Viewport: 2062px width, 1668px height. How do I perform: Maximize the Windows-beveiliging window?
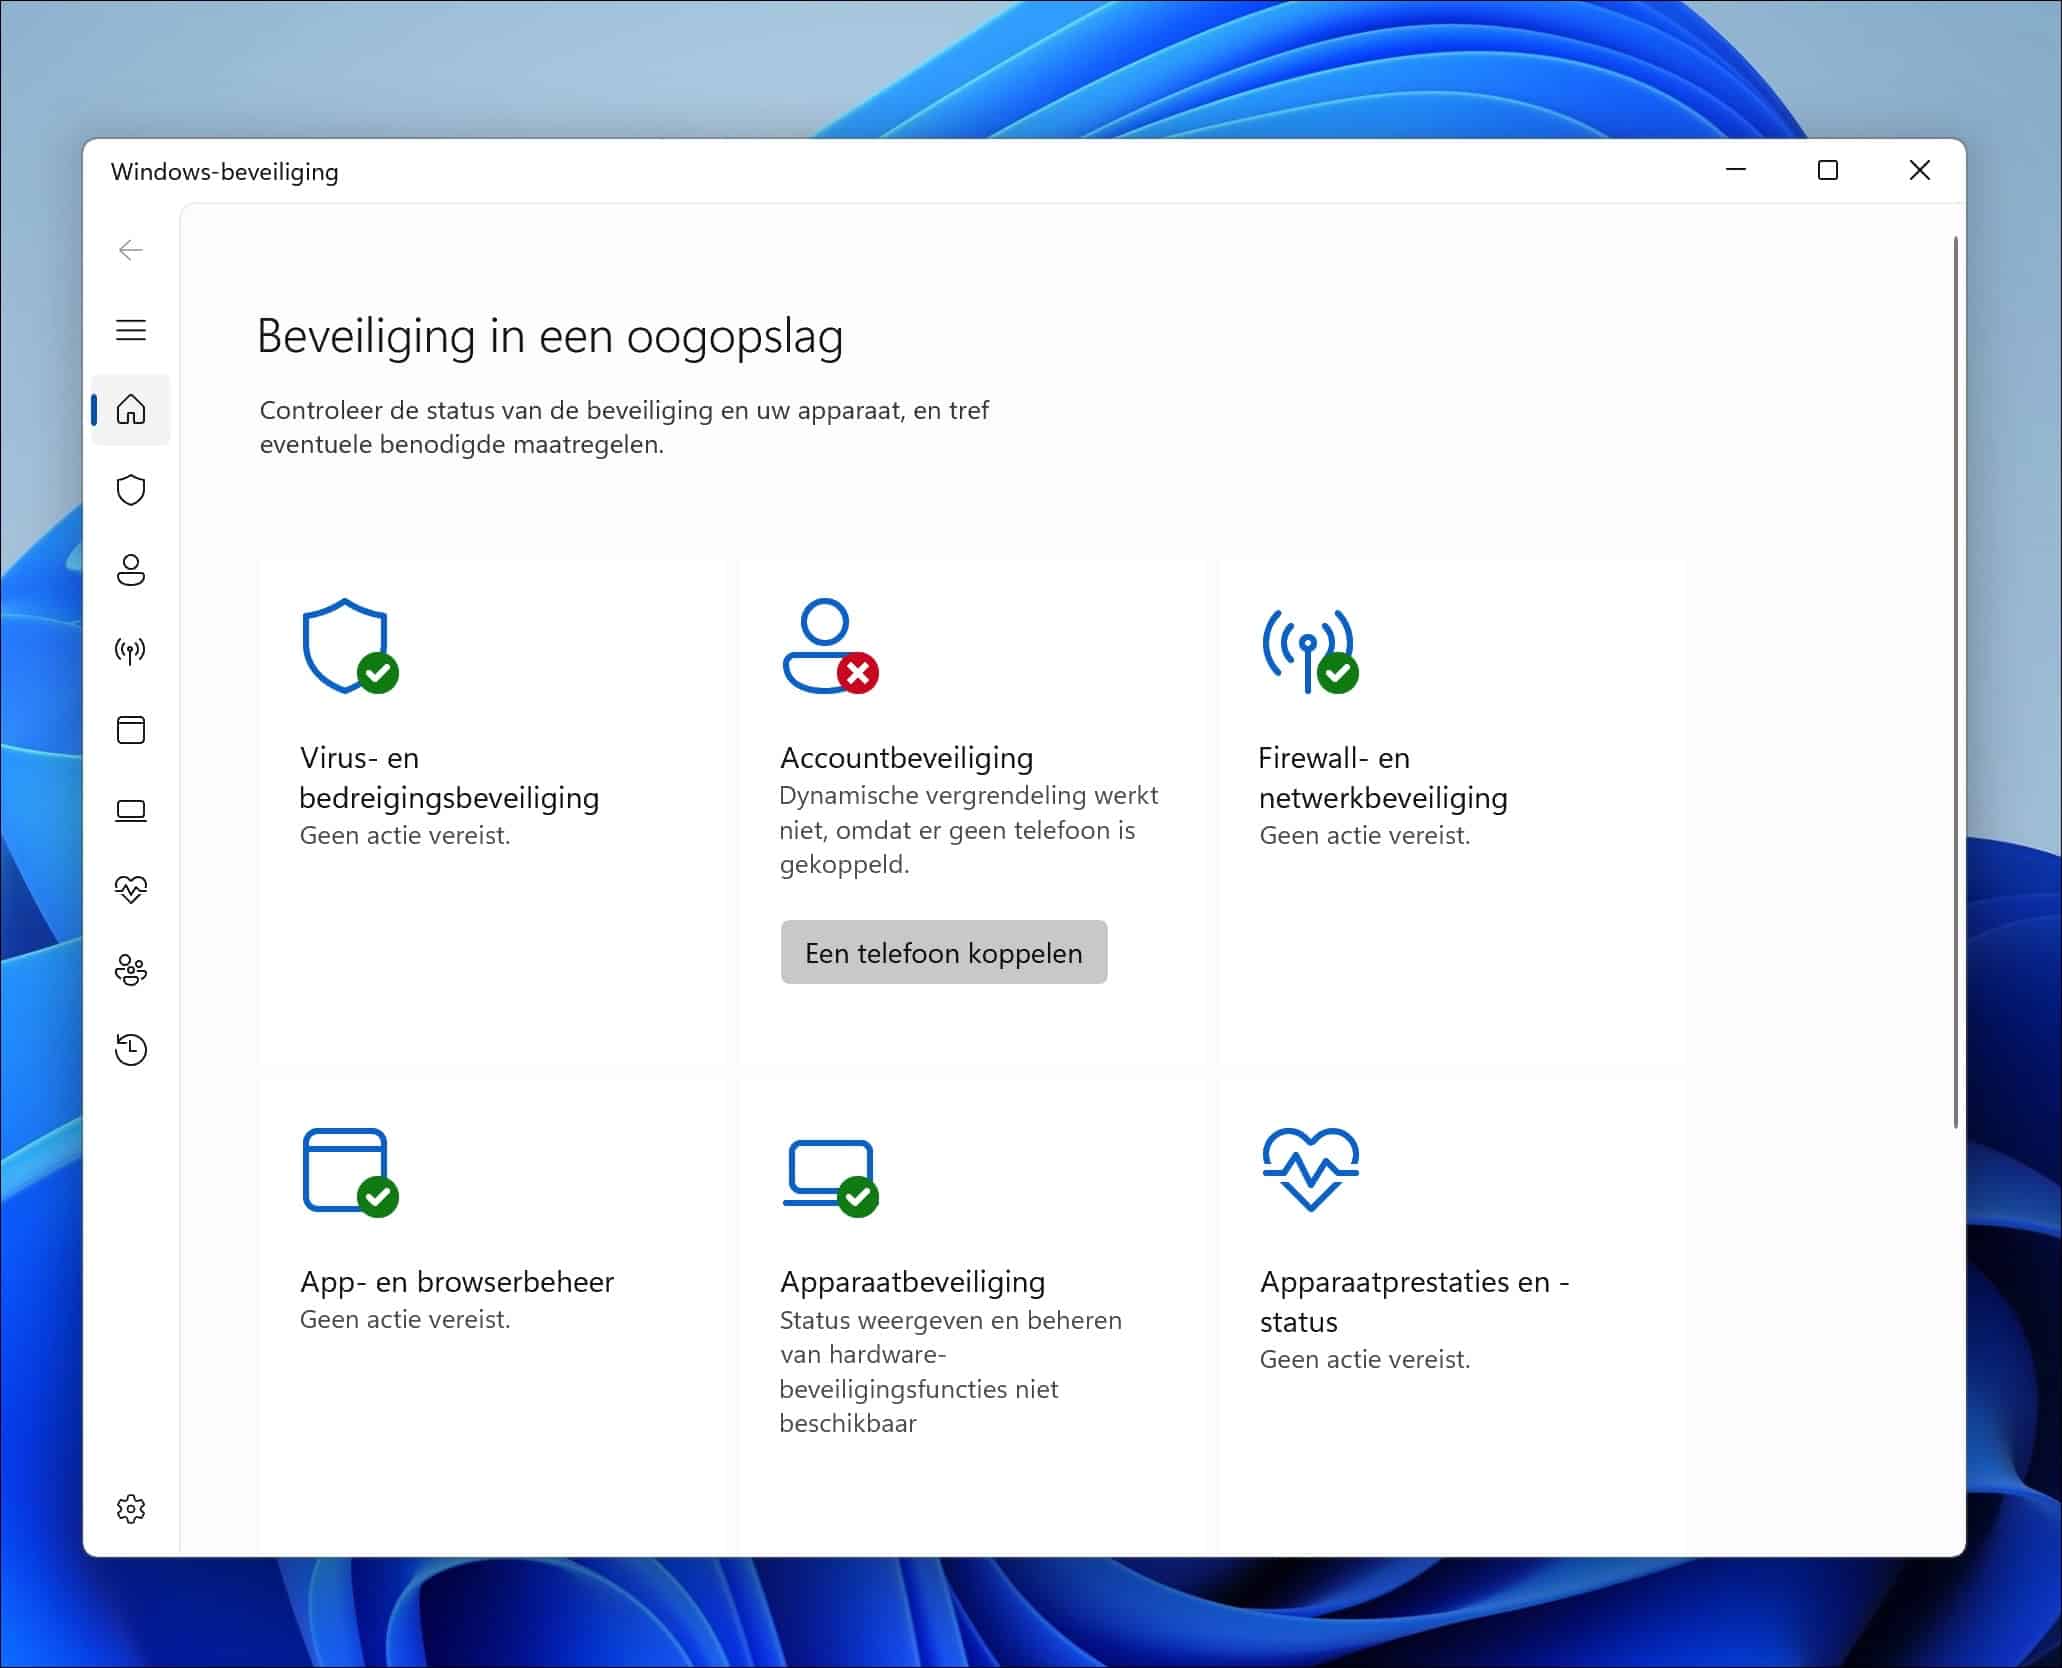[1828, 171]
